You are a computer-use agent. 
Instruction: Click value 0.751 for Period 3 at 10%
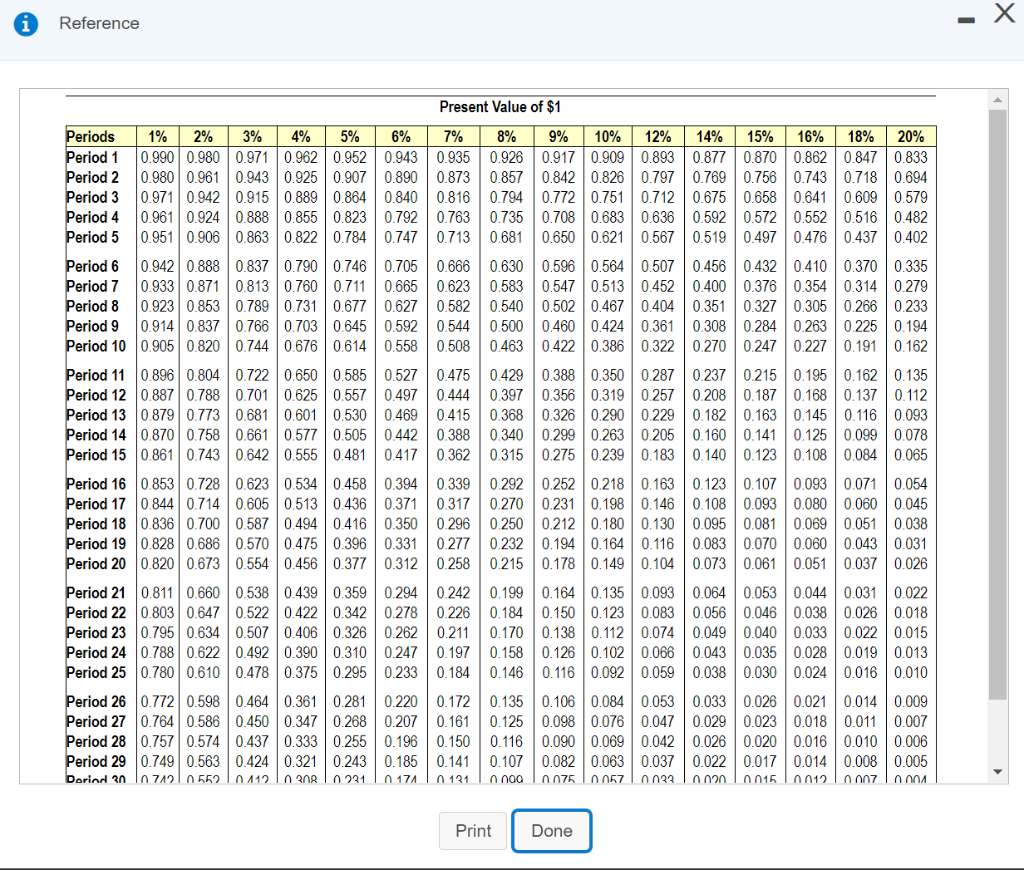point(607,197)
